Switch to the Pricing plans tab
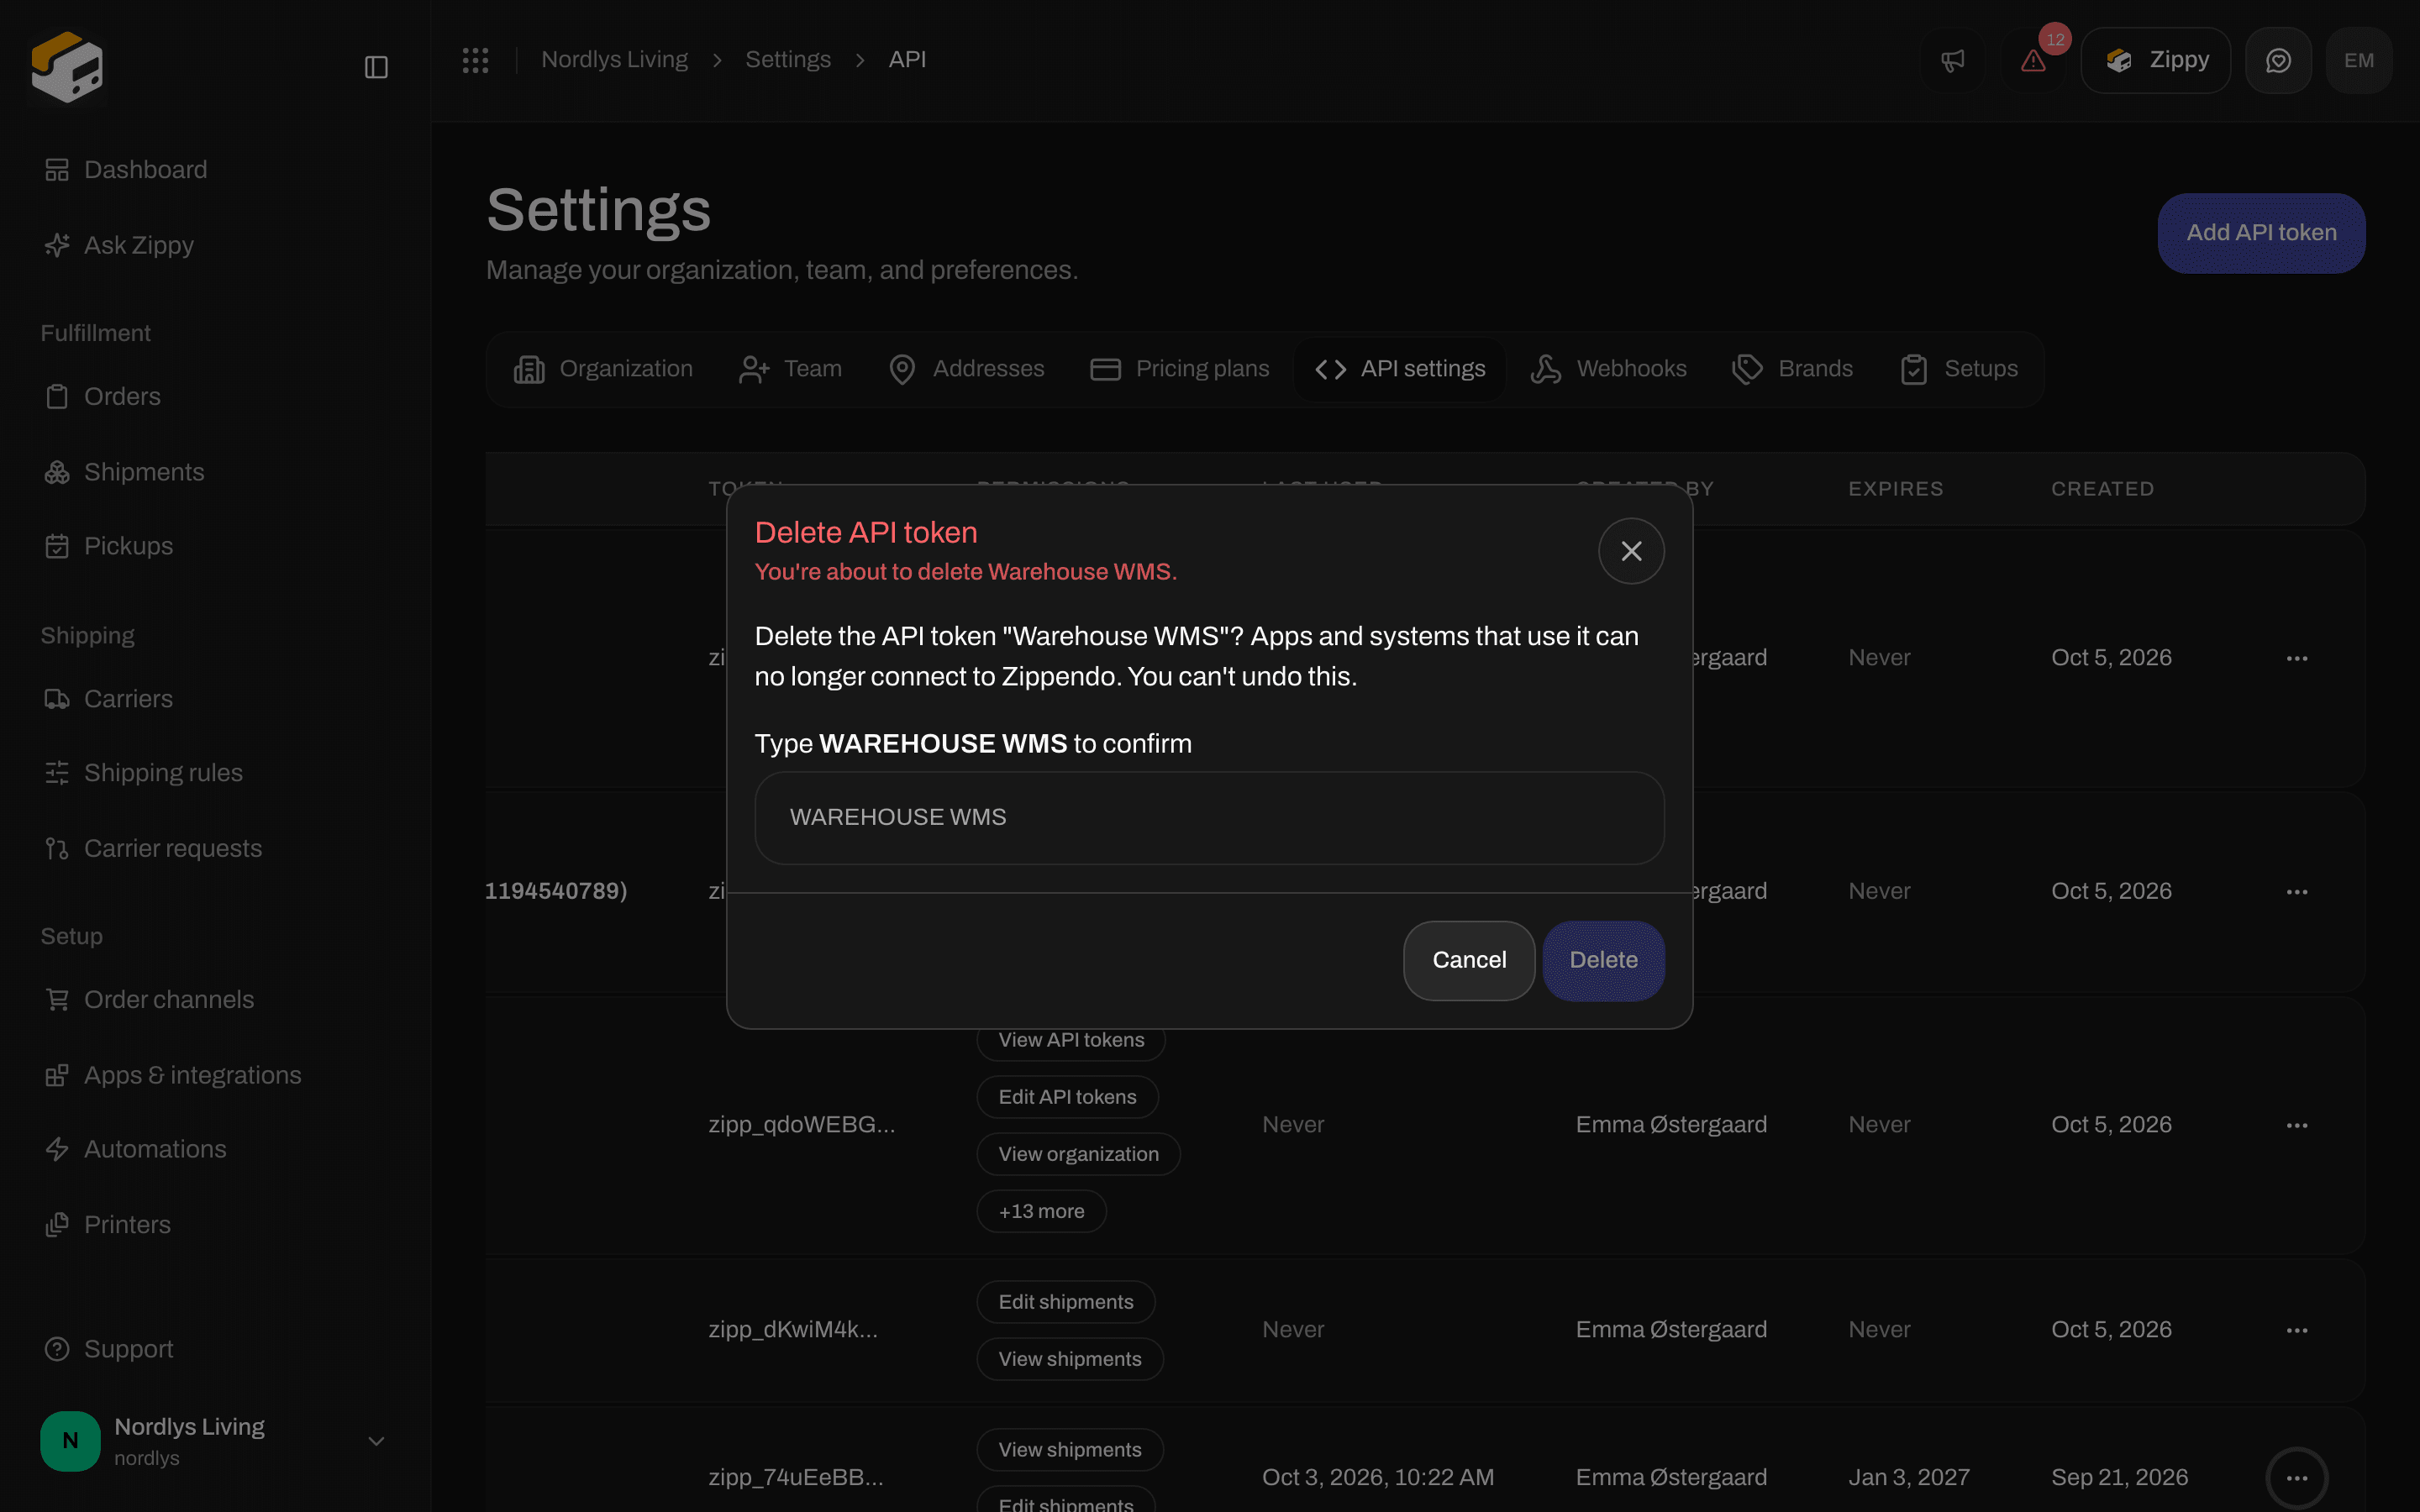The image size is (2420, 1512). (1179, 369)
